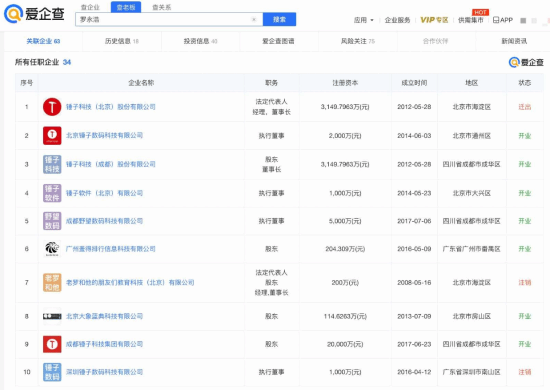Open 企业服务 in the top navigation
550x390 pixels.
point(397,20)
